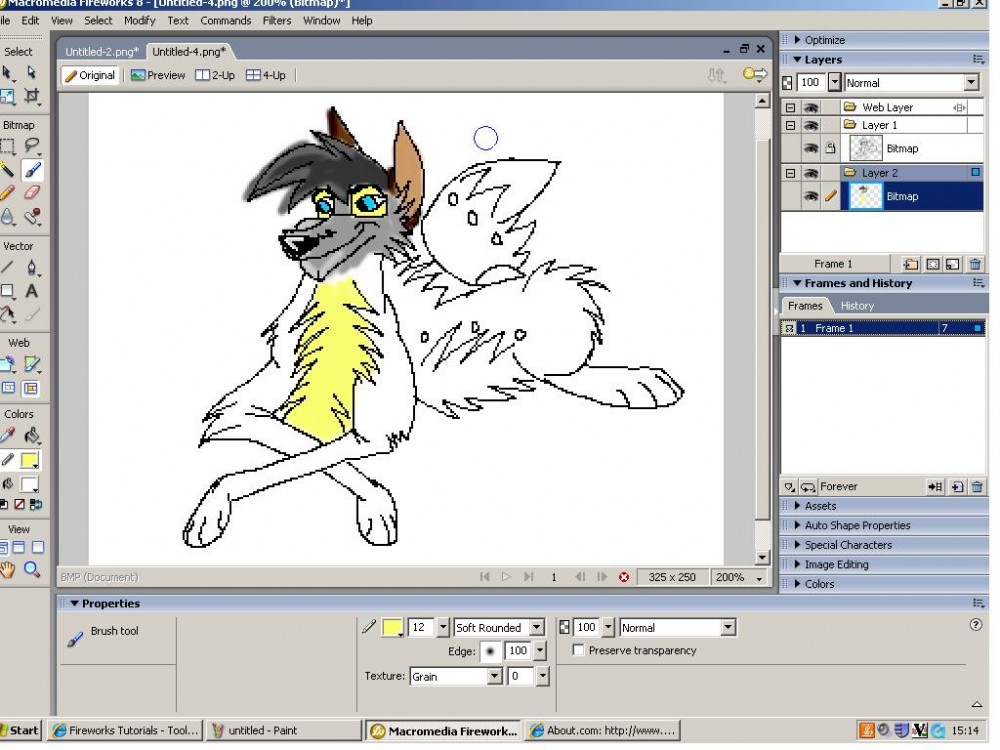This screenshot has width=1000, height=750.
Task: Click the Add Mask icon in Layers
Action: click(x=932, y=264)
